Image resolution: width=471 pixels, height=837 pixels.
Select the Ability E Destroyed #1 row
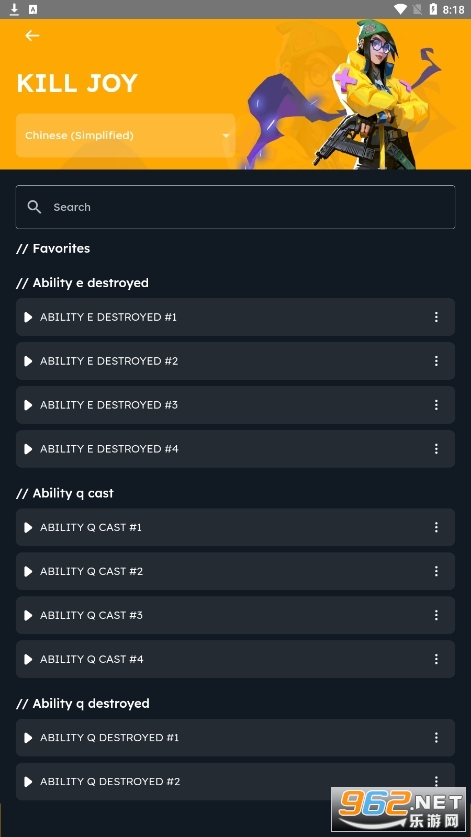(236, 317)
